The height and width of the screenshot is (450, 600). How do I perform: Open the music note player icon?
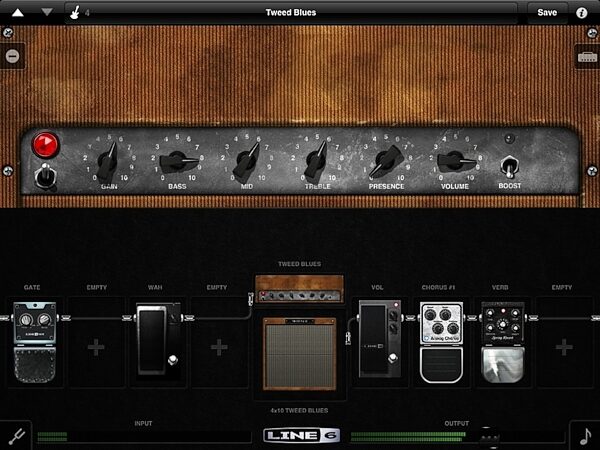click(x=585, y=436)
